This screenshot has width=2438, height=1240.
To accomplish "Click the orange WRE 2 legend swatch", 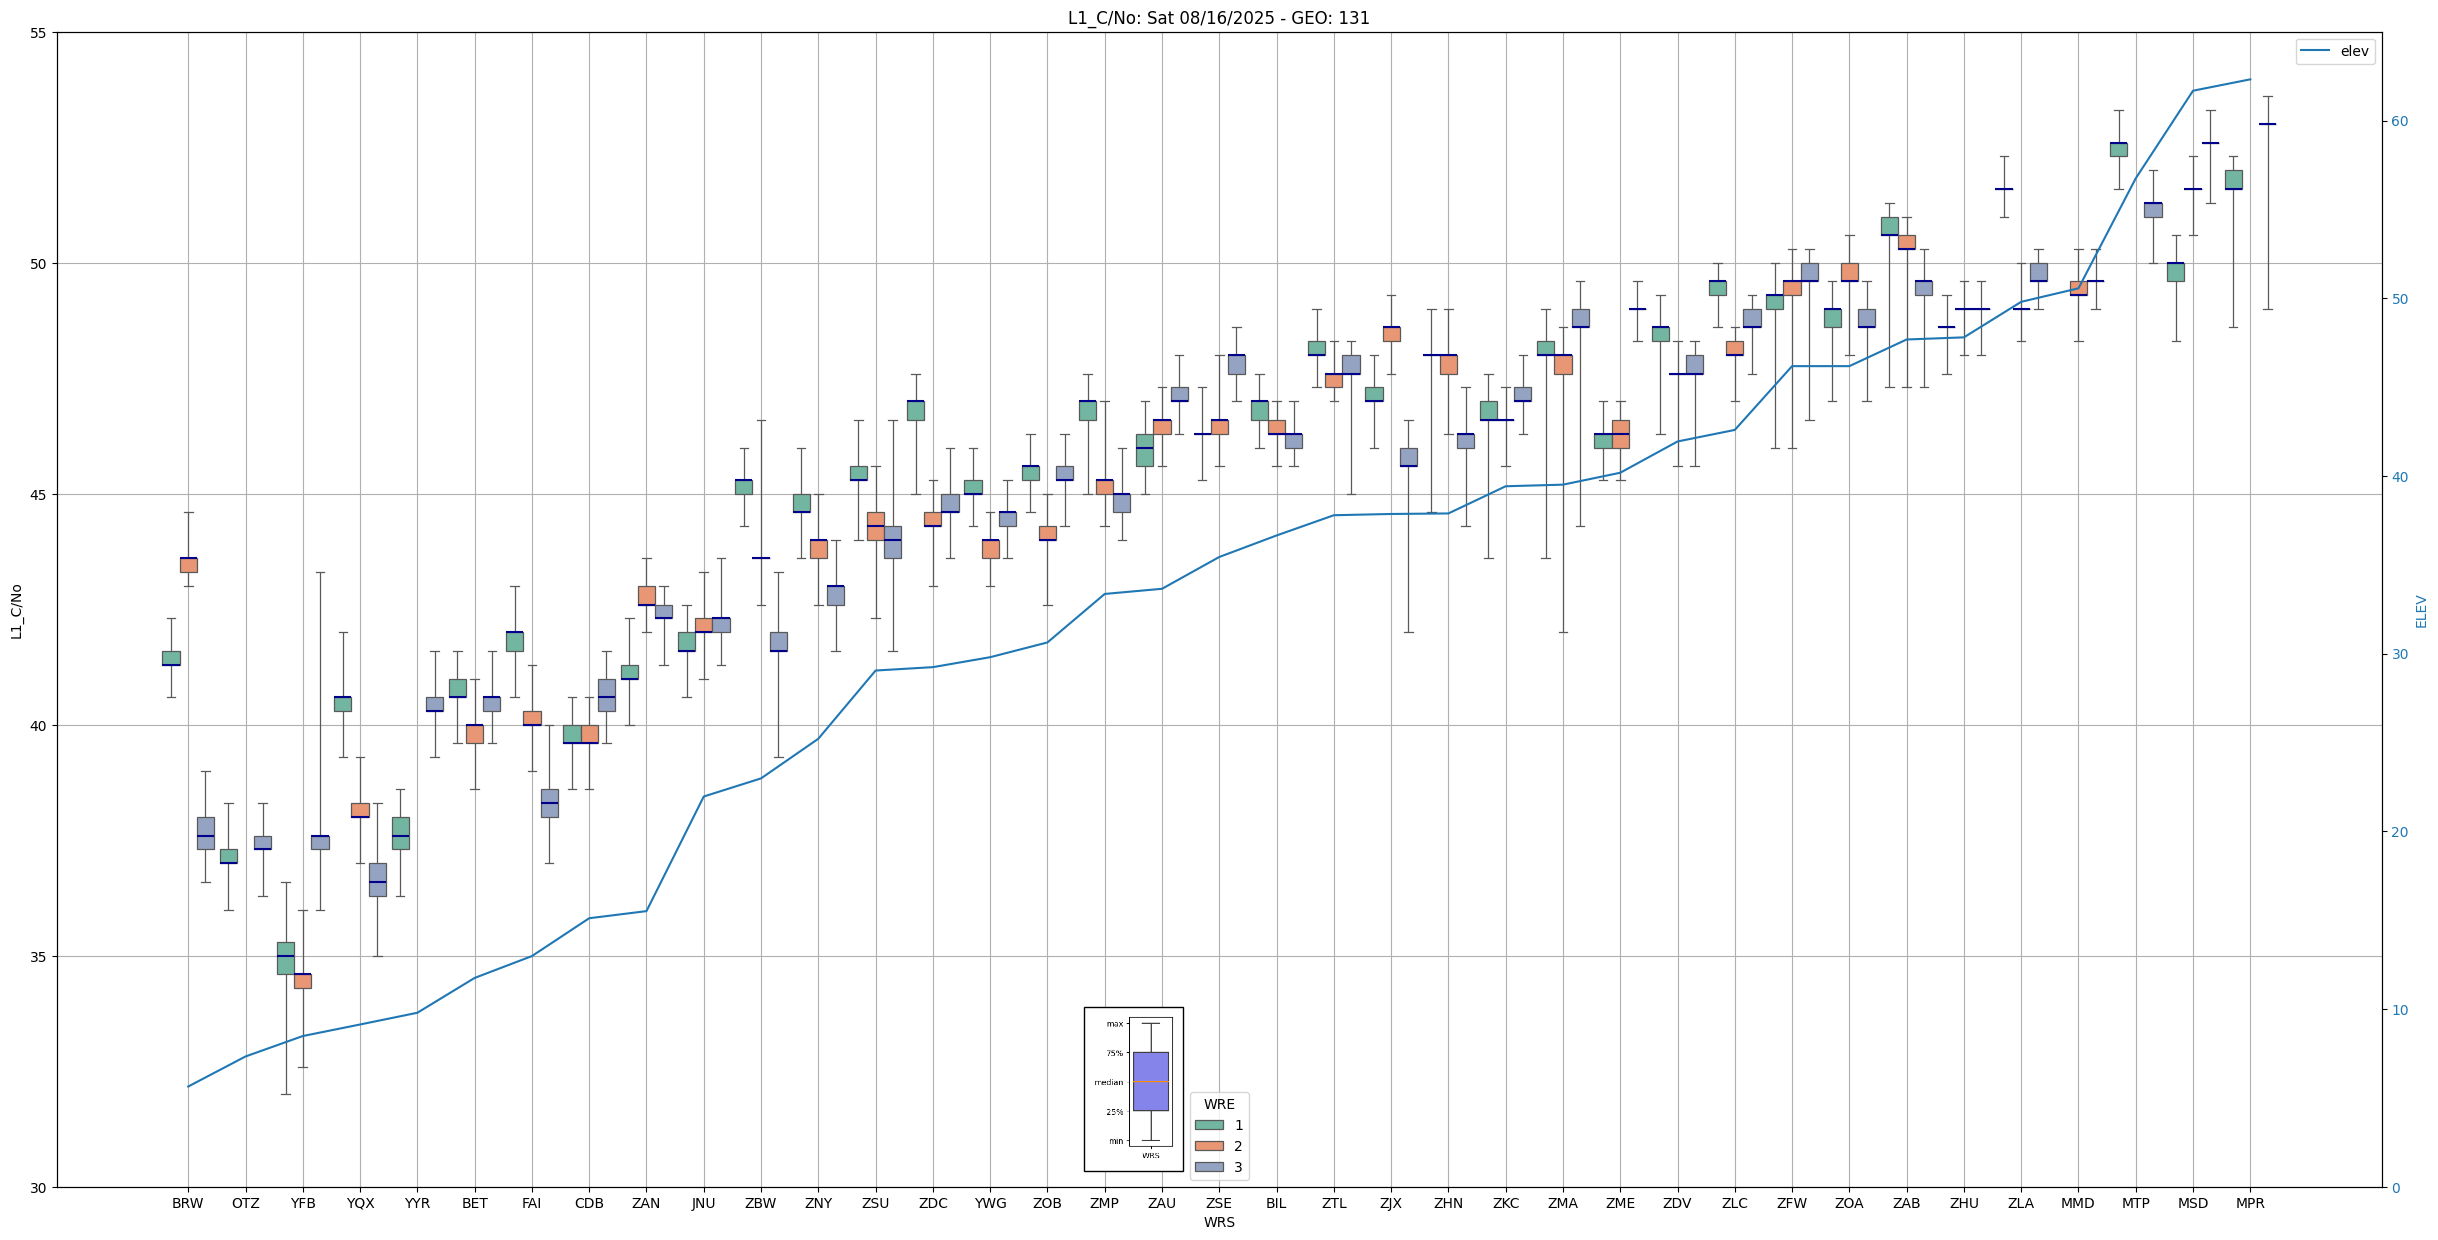I will click(x=1209, y=1146).
